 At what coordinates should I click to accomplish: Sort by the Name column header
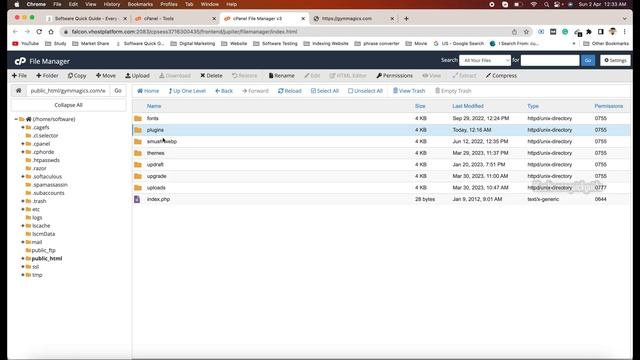[x=154, y=106]
